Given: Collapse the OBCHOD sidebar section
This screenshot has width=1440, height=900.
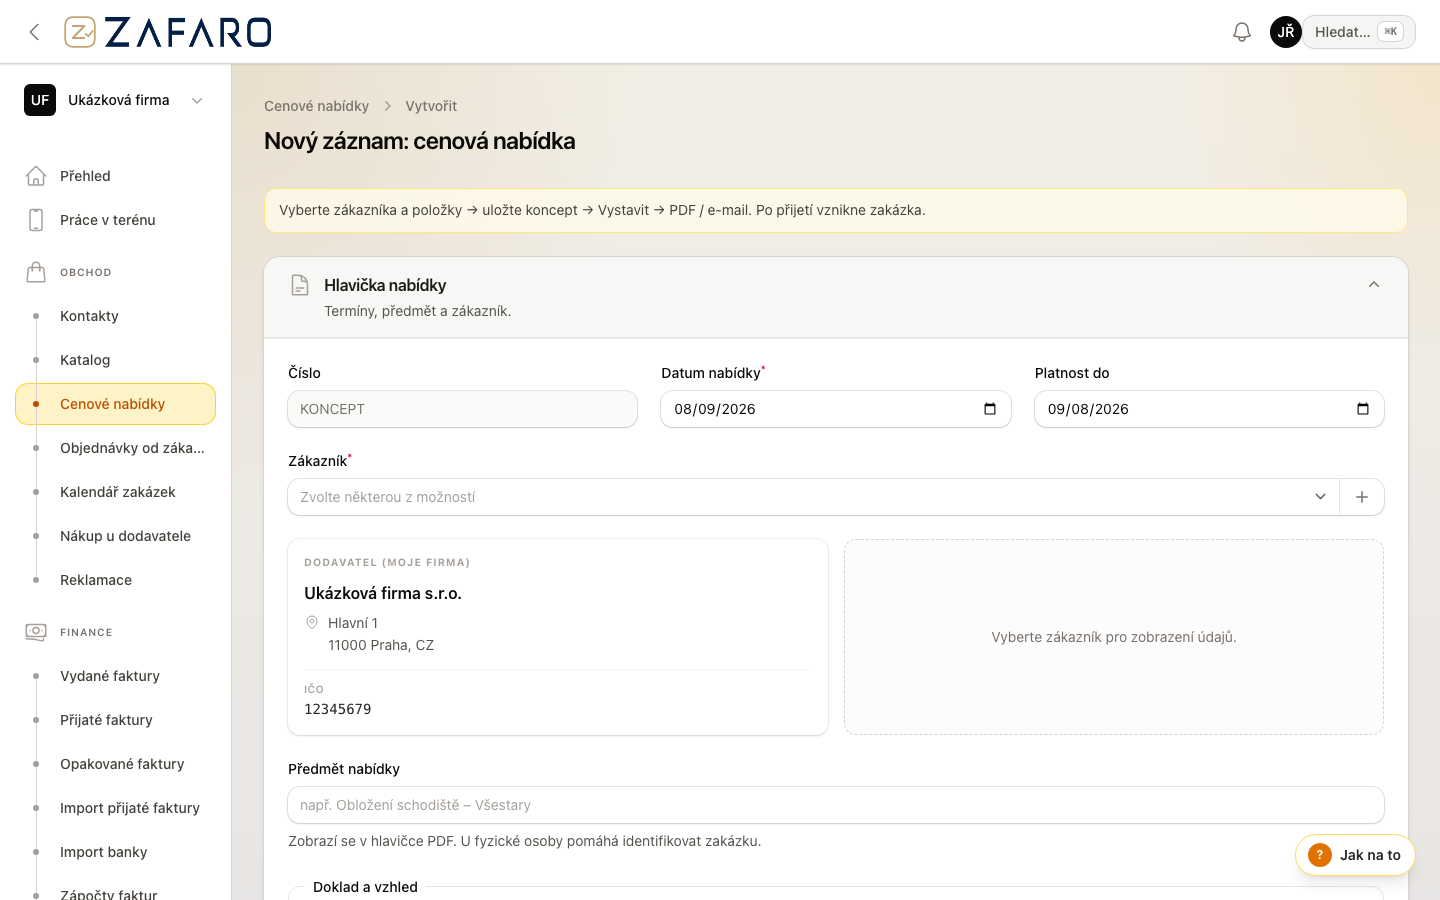Looking at the screenshot, I should (86, 272).
